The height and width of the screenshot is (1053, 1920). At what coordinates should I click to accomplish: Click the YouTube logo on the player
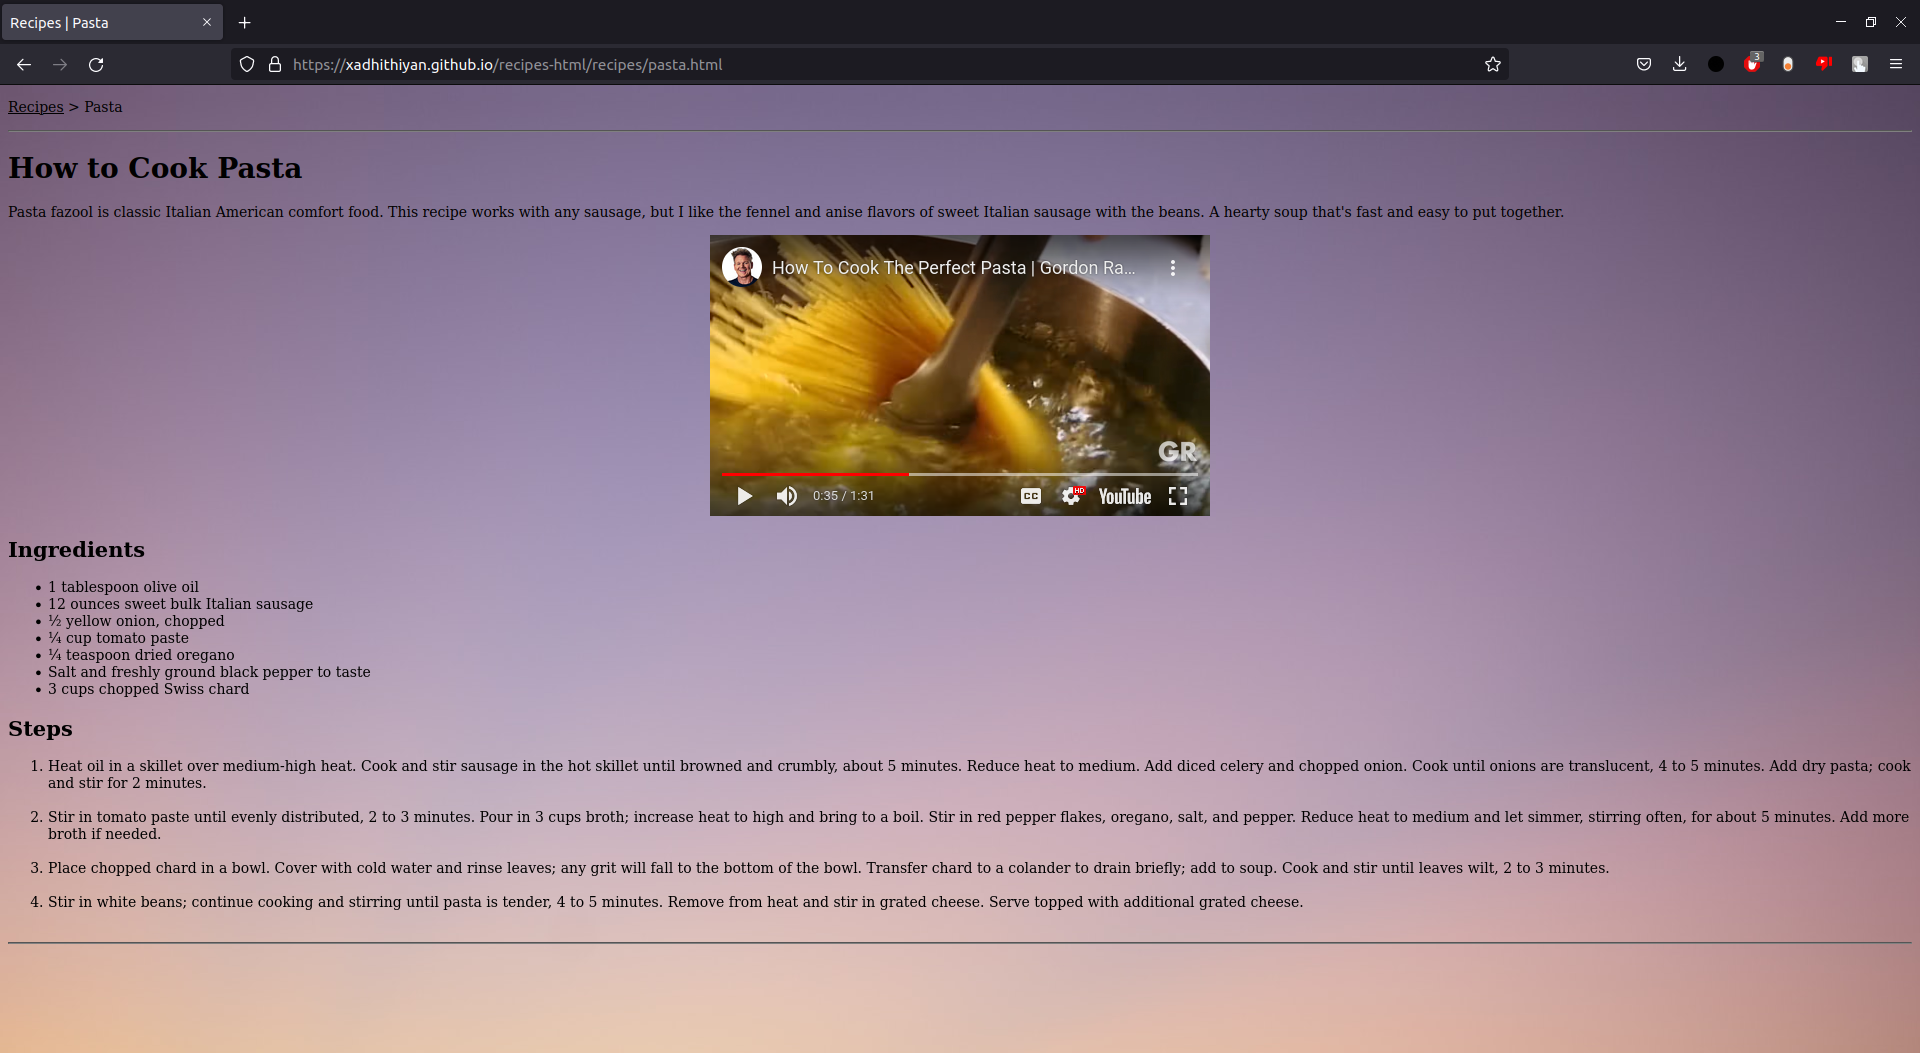1124,495
